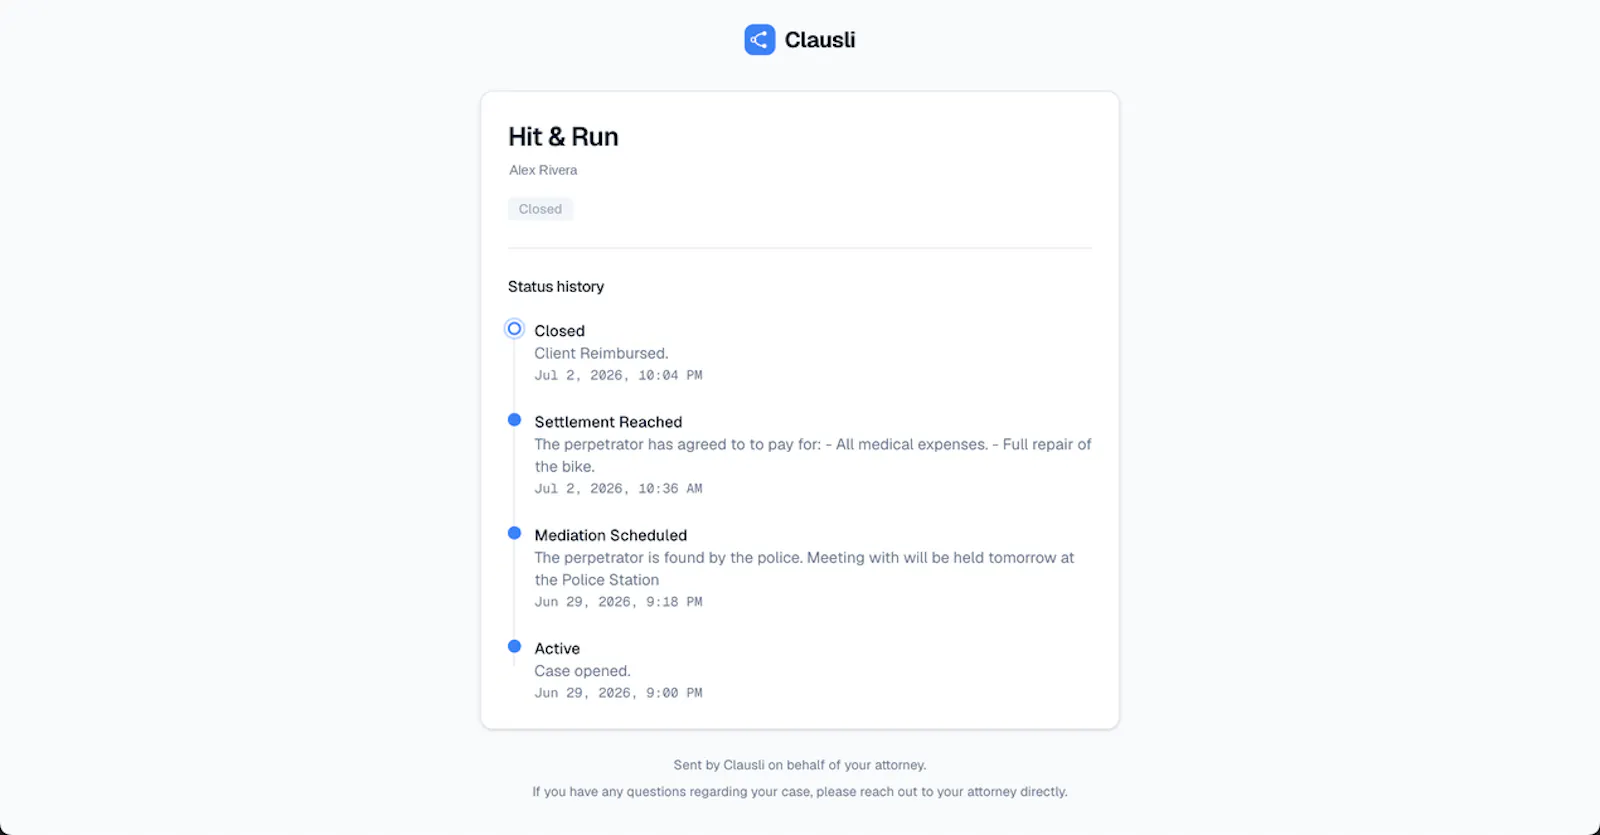Select the open-circle marker for Closed status
Screen dimensions: 1600x835
point(514,329)
